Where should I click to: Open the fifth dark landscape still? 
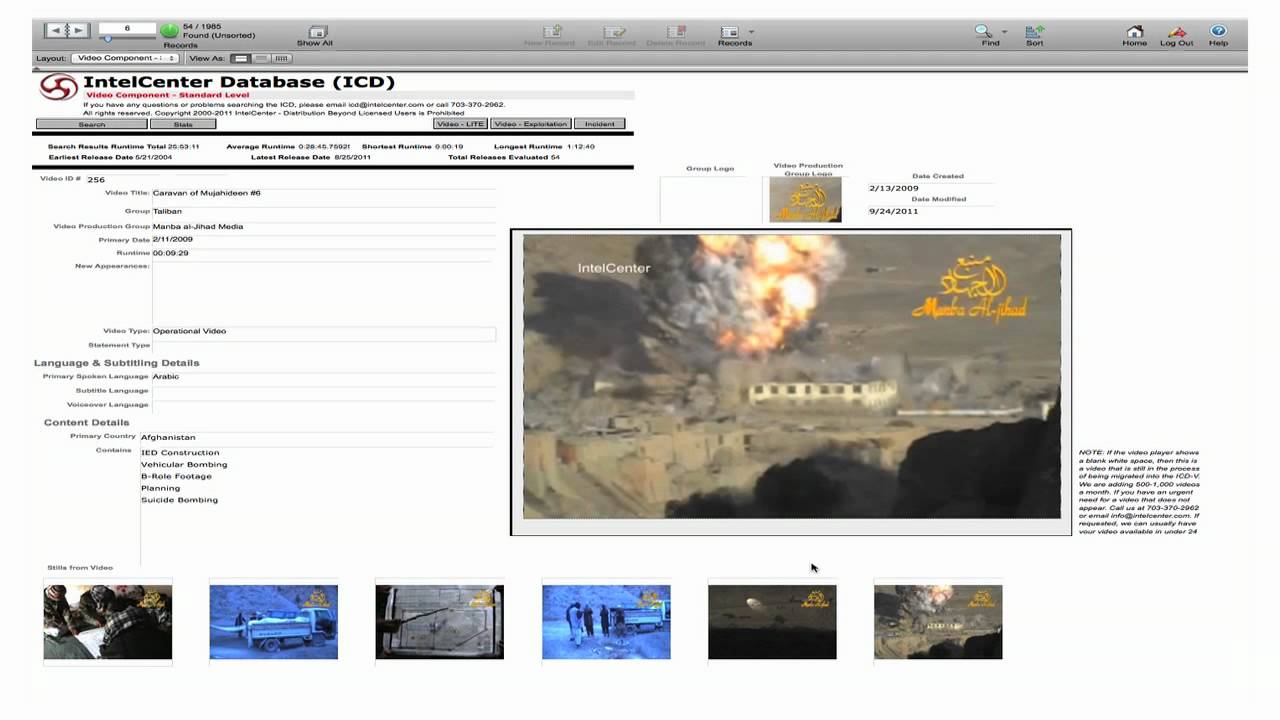point(772,622)
